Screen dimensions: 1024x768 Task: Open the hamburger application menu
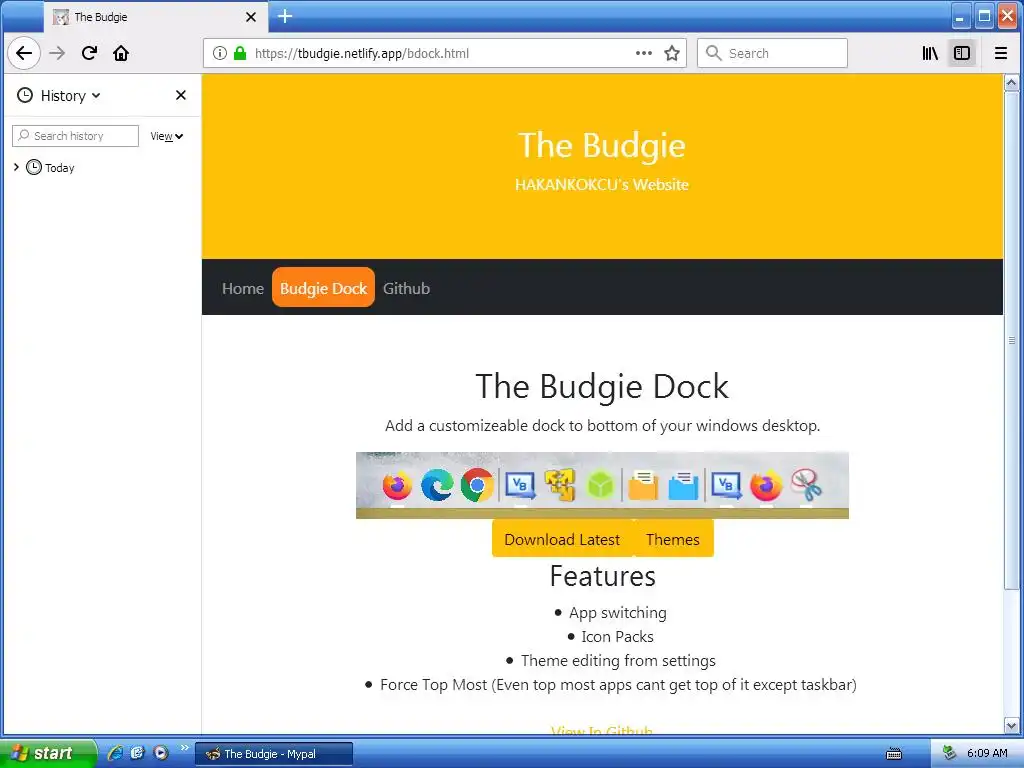(1000, 53)
